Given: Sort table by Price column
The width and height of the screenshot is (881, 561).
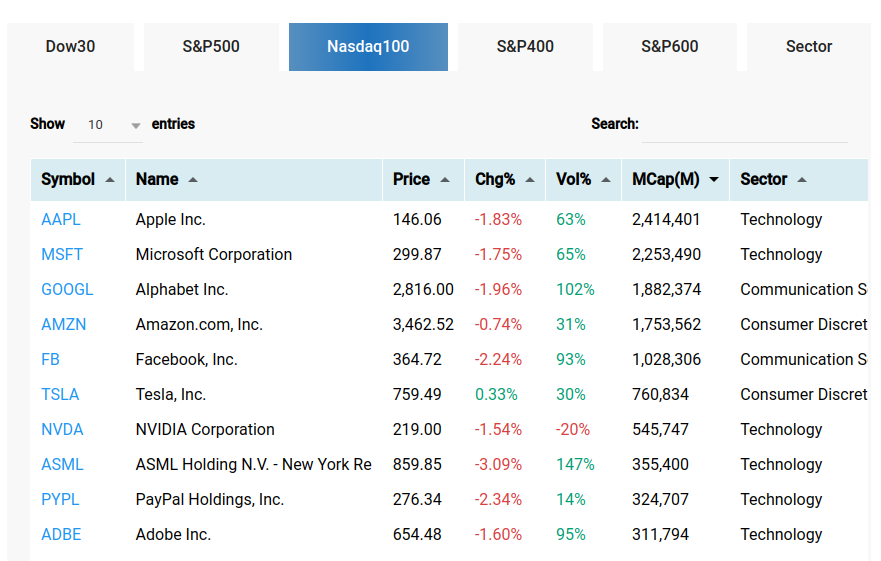Looking at the screenshot, I should [424, 180].
